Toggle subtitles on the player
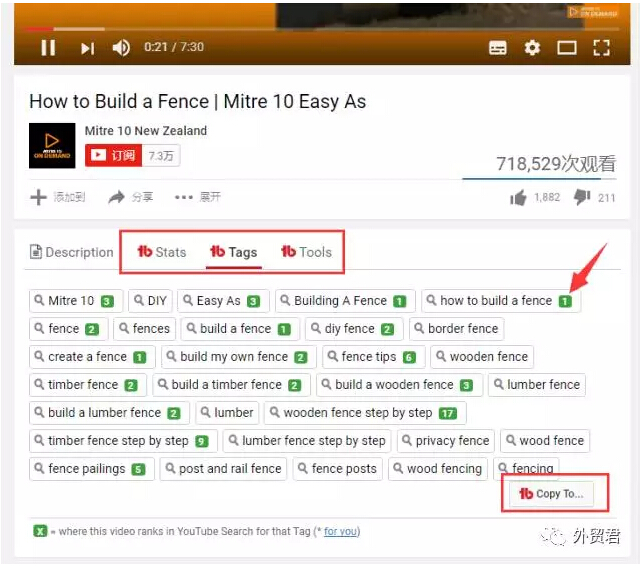The height and width of the screenshot is (566, 640). click(498, 48)
